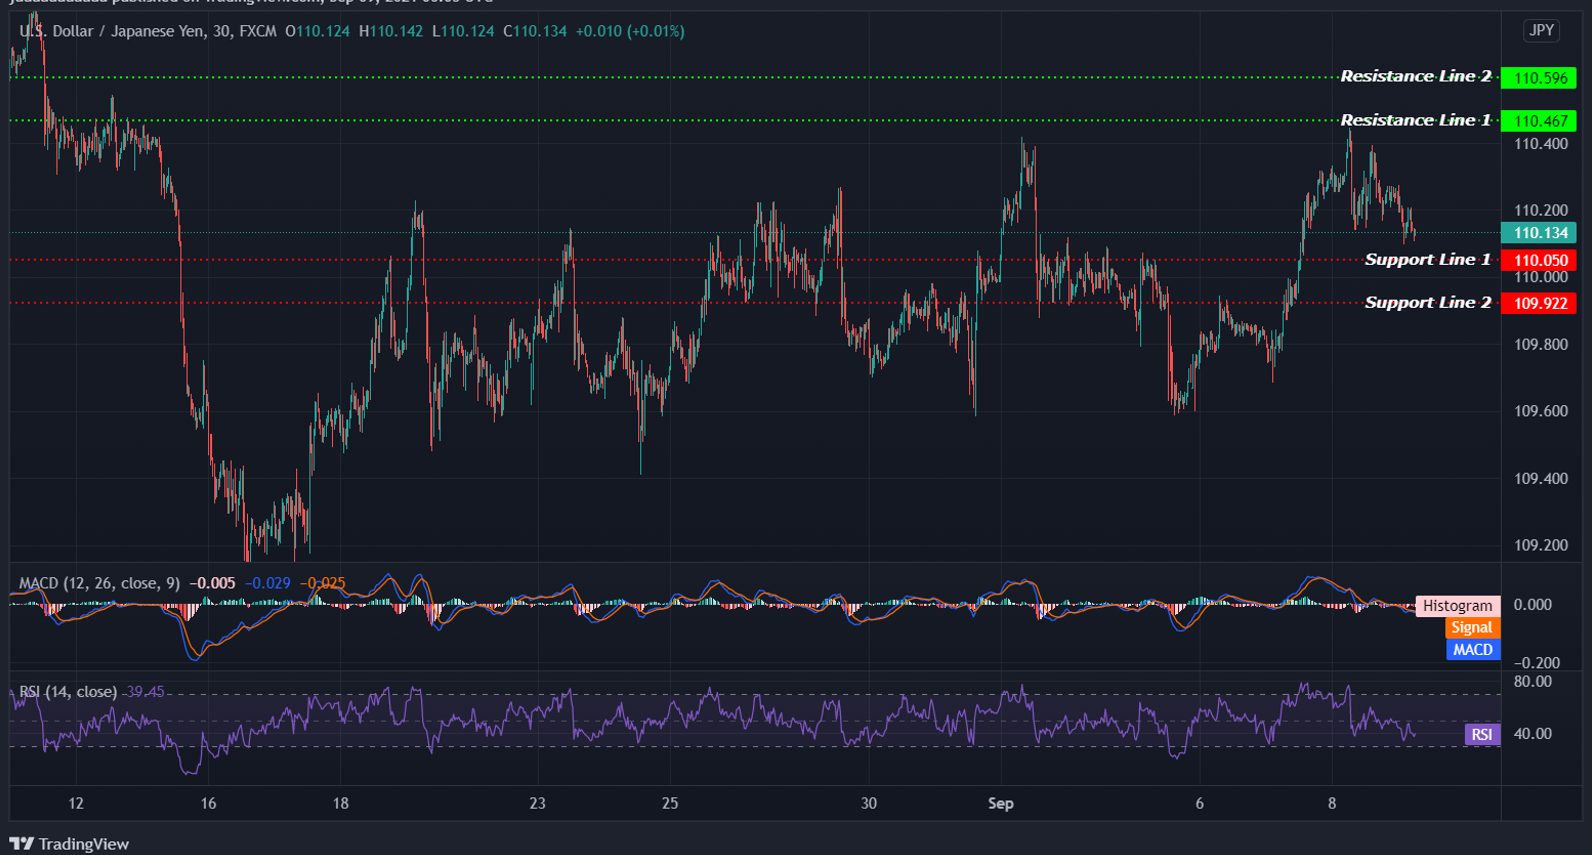The width and height of the screenshot is (1592, 855).
Task: Click the Sep date label on time axis
Action: [1000, 803]
